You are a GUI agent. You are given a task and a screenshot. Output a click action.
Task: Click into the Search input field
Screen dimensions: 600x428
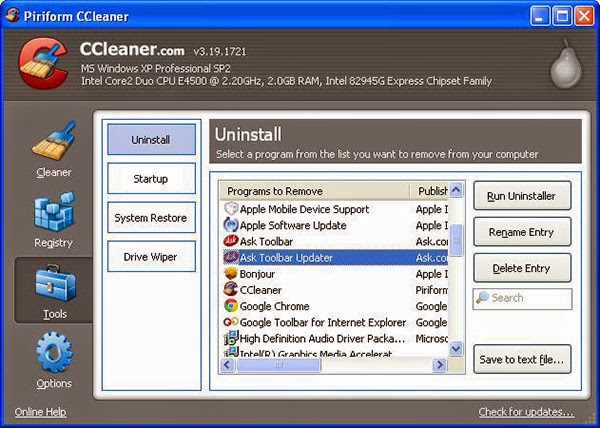pos(522,298)
